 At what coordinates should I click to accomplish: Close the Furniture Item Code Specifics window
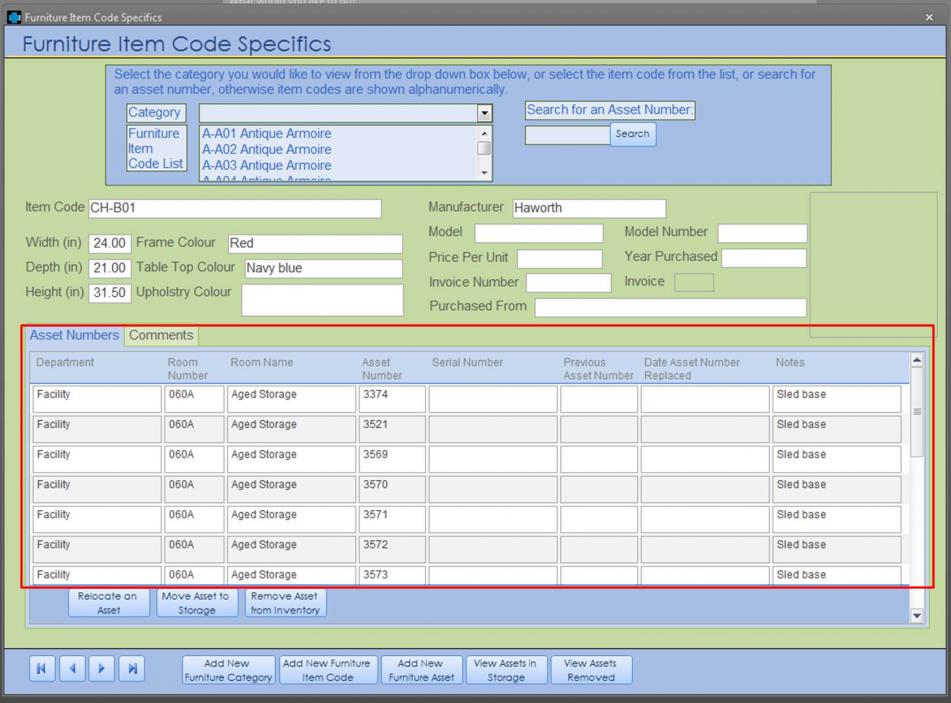tap(929, 18)
